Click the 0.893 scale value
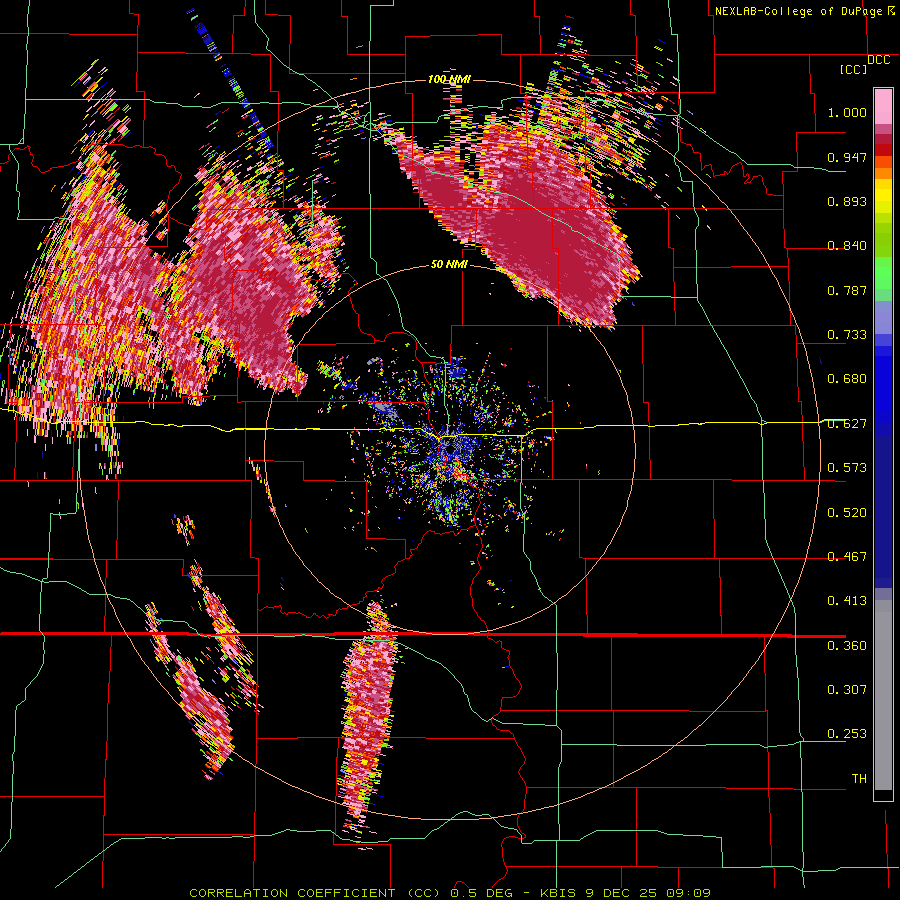Viewport: 900px width, 900px height. point(847,201)
